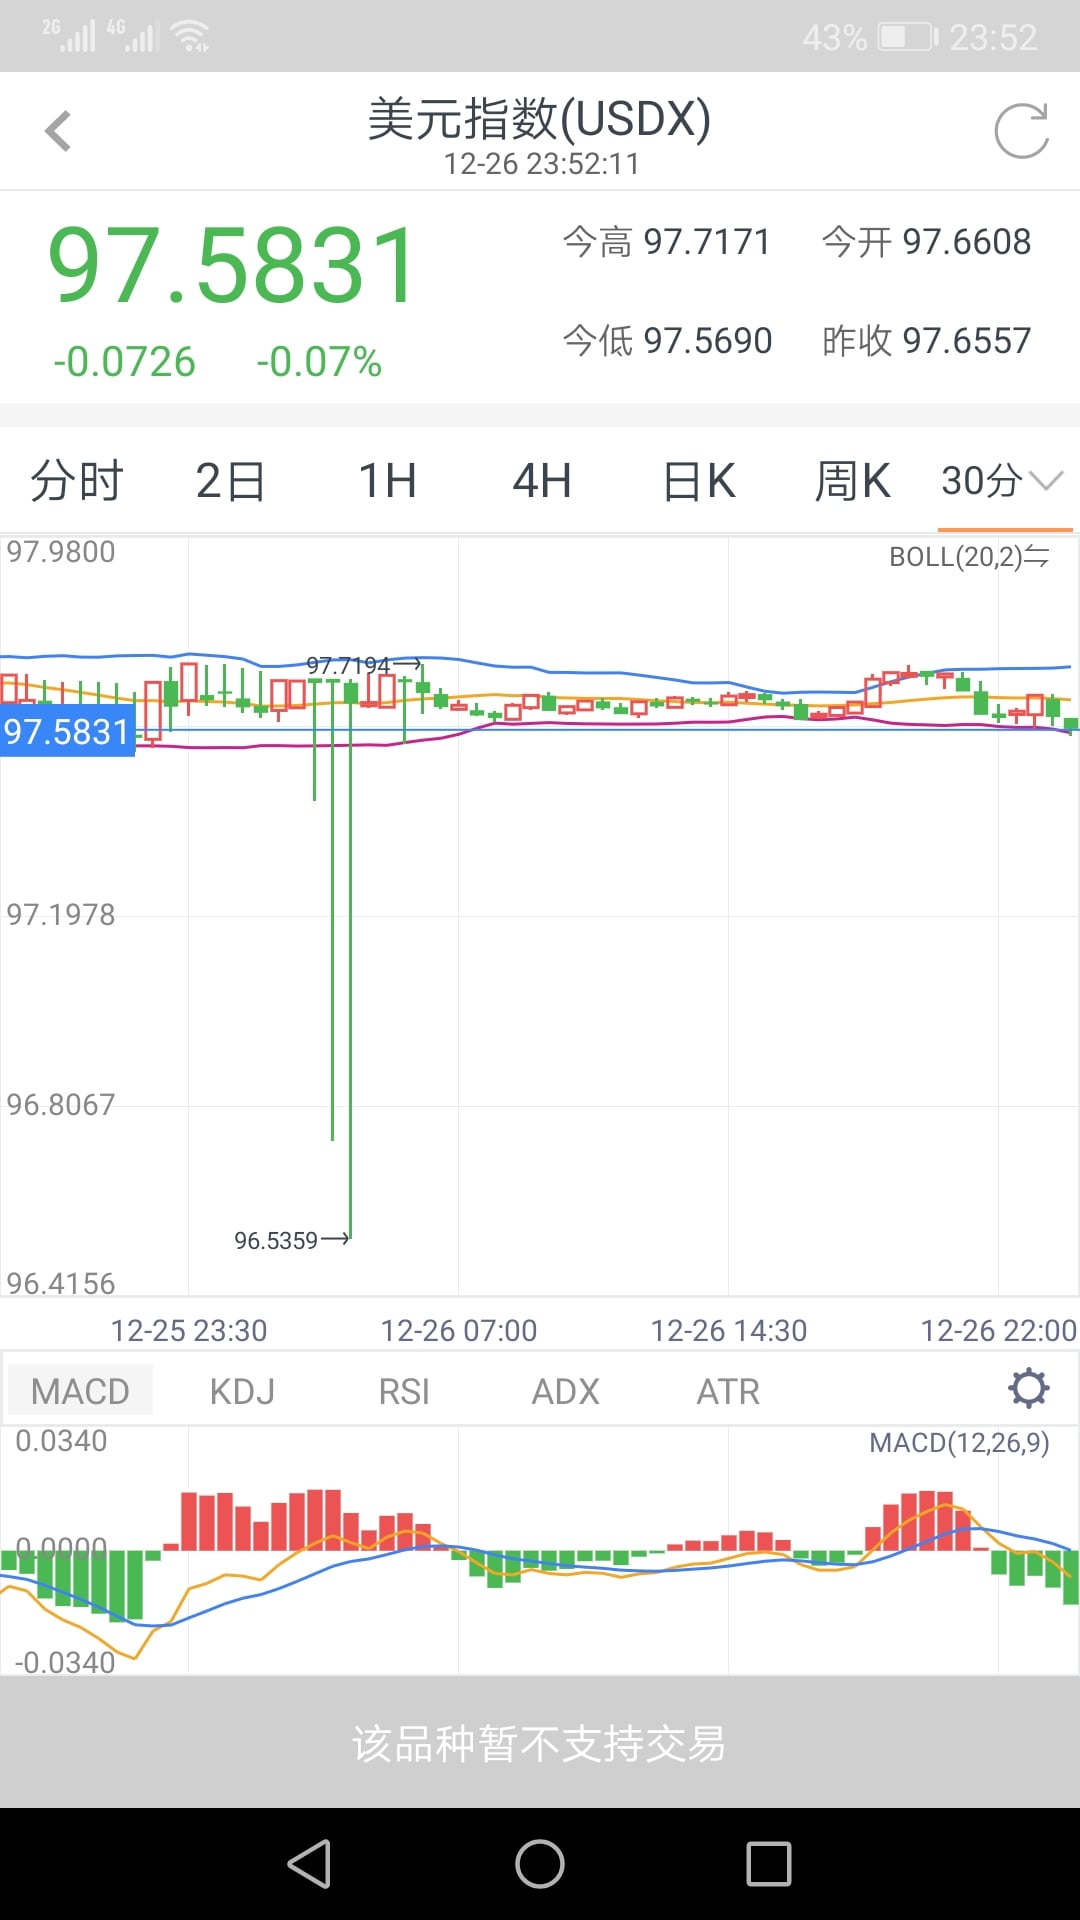The height and width of the screenshot is (1920, 1080).
Task: Tap the 97.7194 high label on chart
Action: 348,665
